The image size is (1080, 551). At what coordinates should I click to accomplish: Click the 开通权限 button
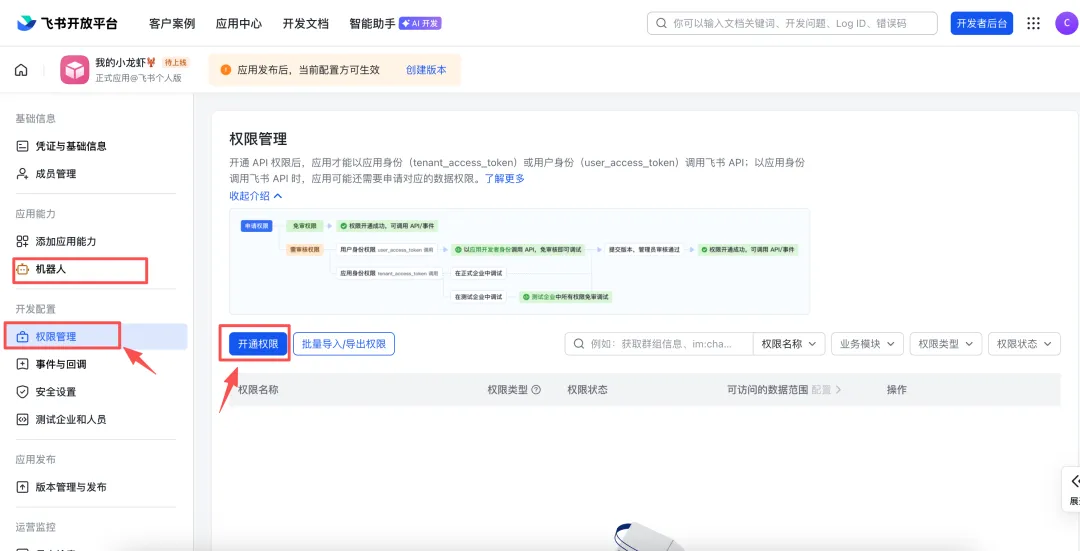coord(258,344)
